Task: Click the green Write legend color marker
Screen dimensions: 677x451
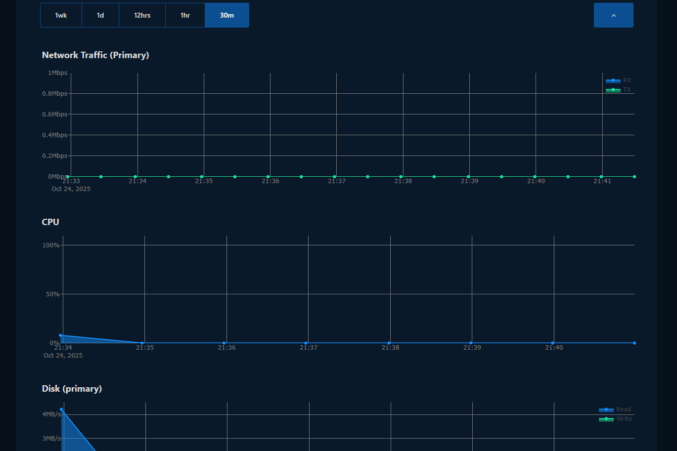Action: [x=606, y=419]
